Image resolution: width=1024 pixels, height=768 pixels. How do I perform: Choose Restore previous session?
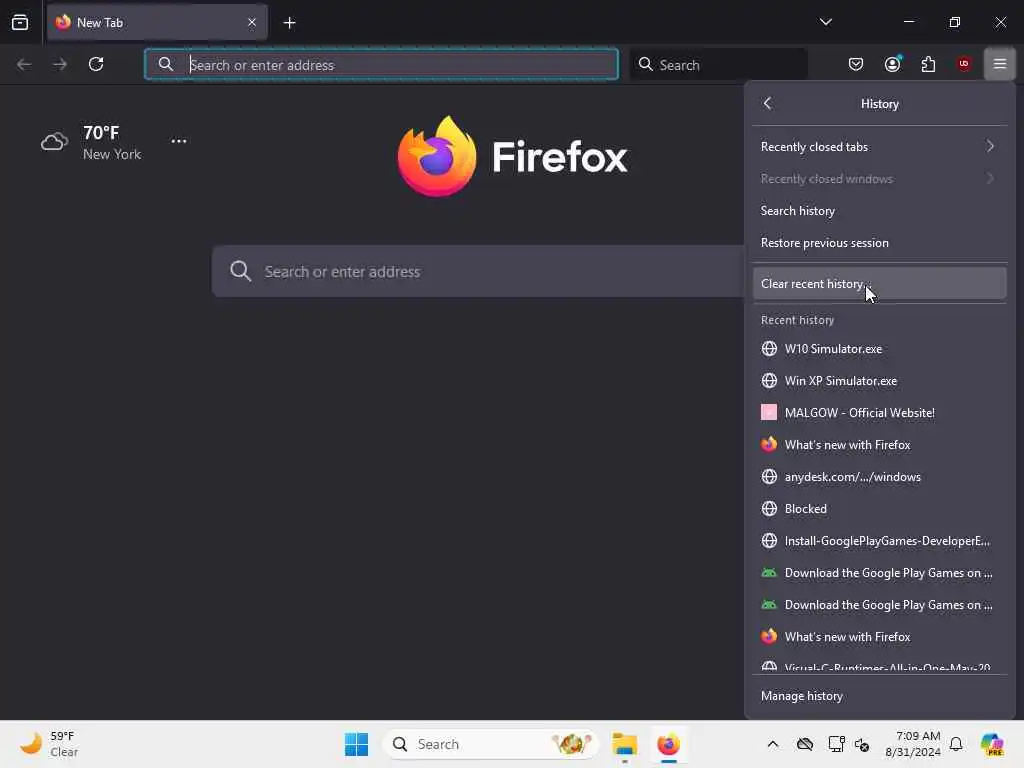[x=879, y=243]
